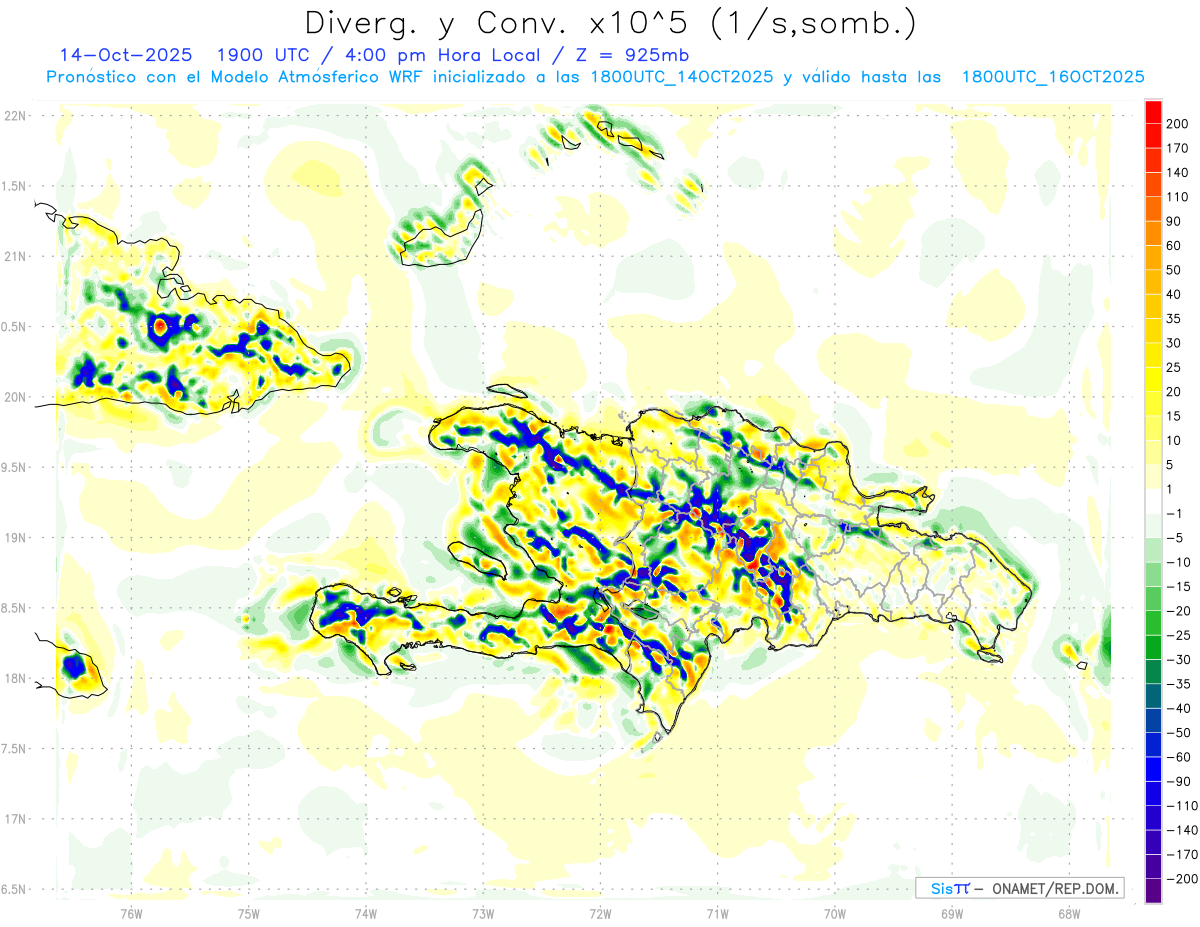
Task: Click the positive '60' colorbar value
Action: 1174,246
